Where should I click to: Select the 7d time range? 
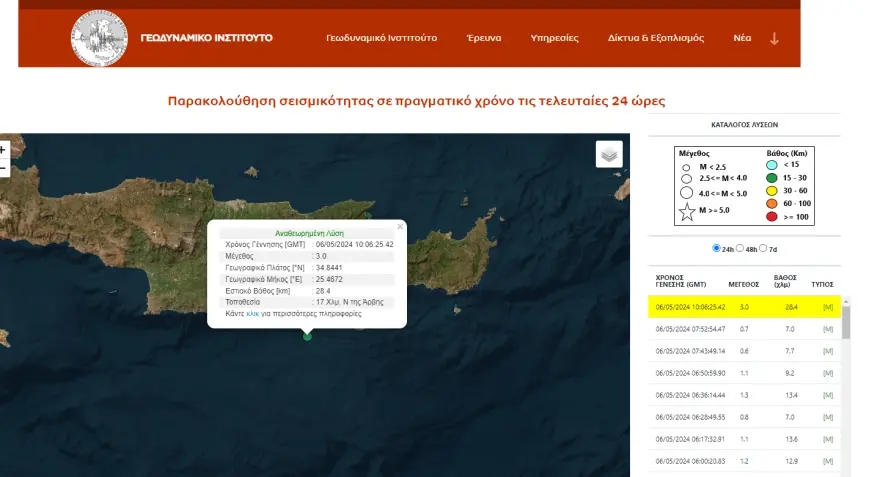point(765,248)
